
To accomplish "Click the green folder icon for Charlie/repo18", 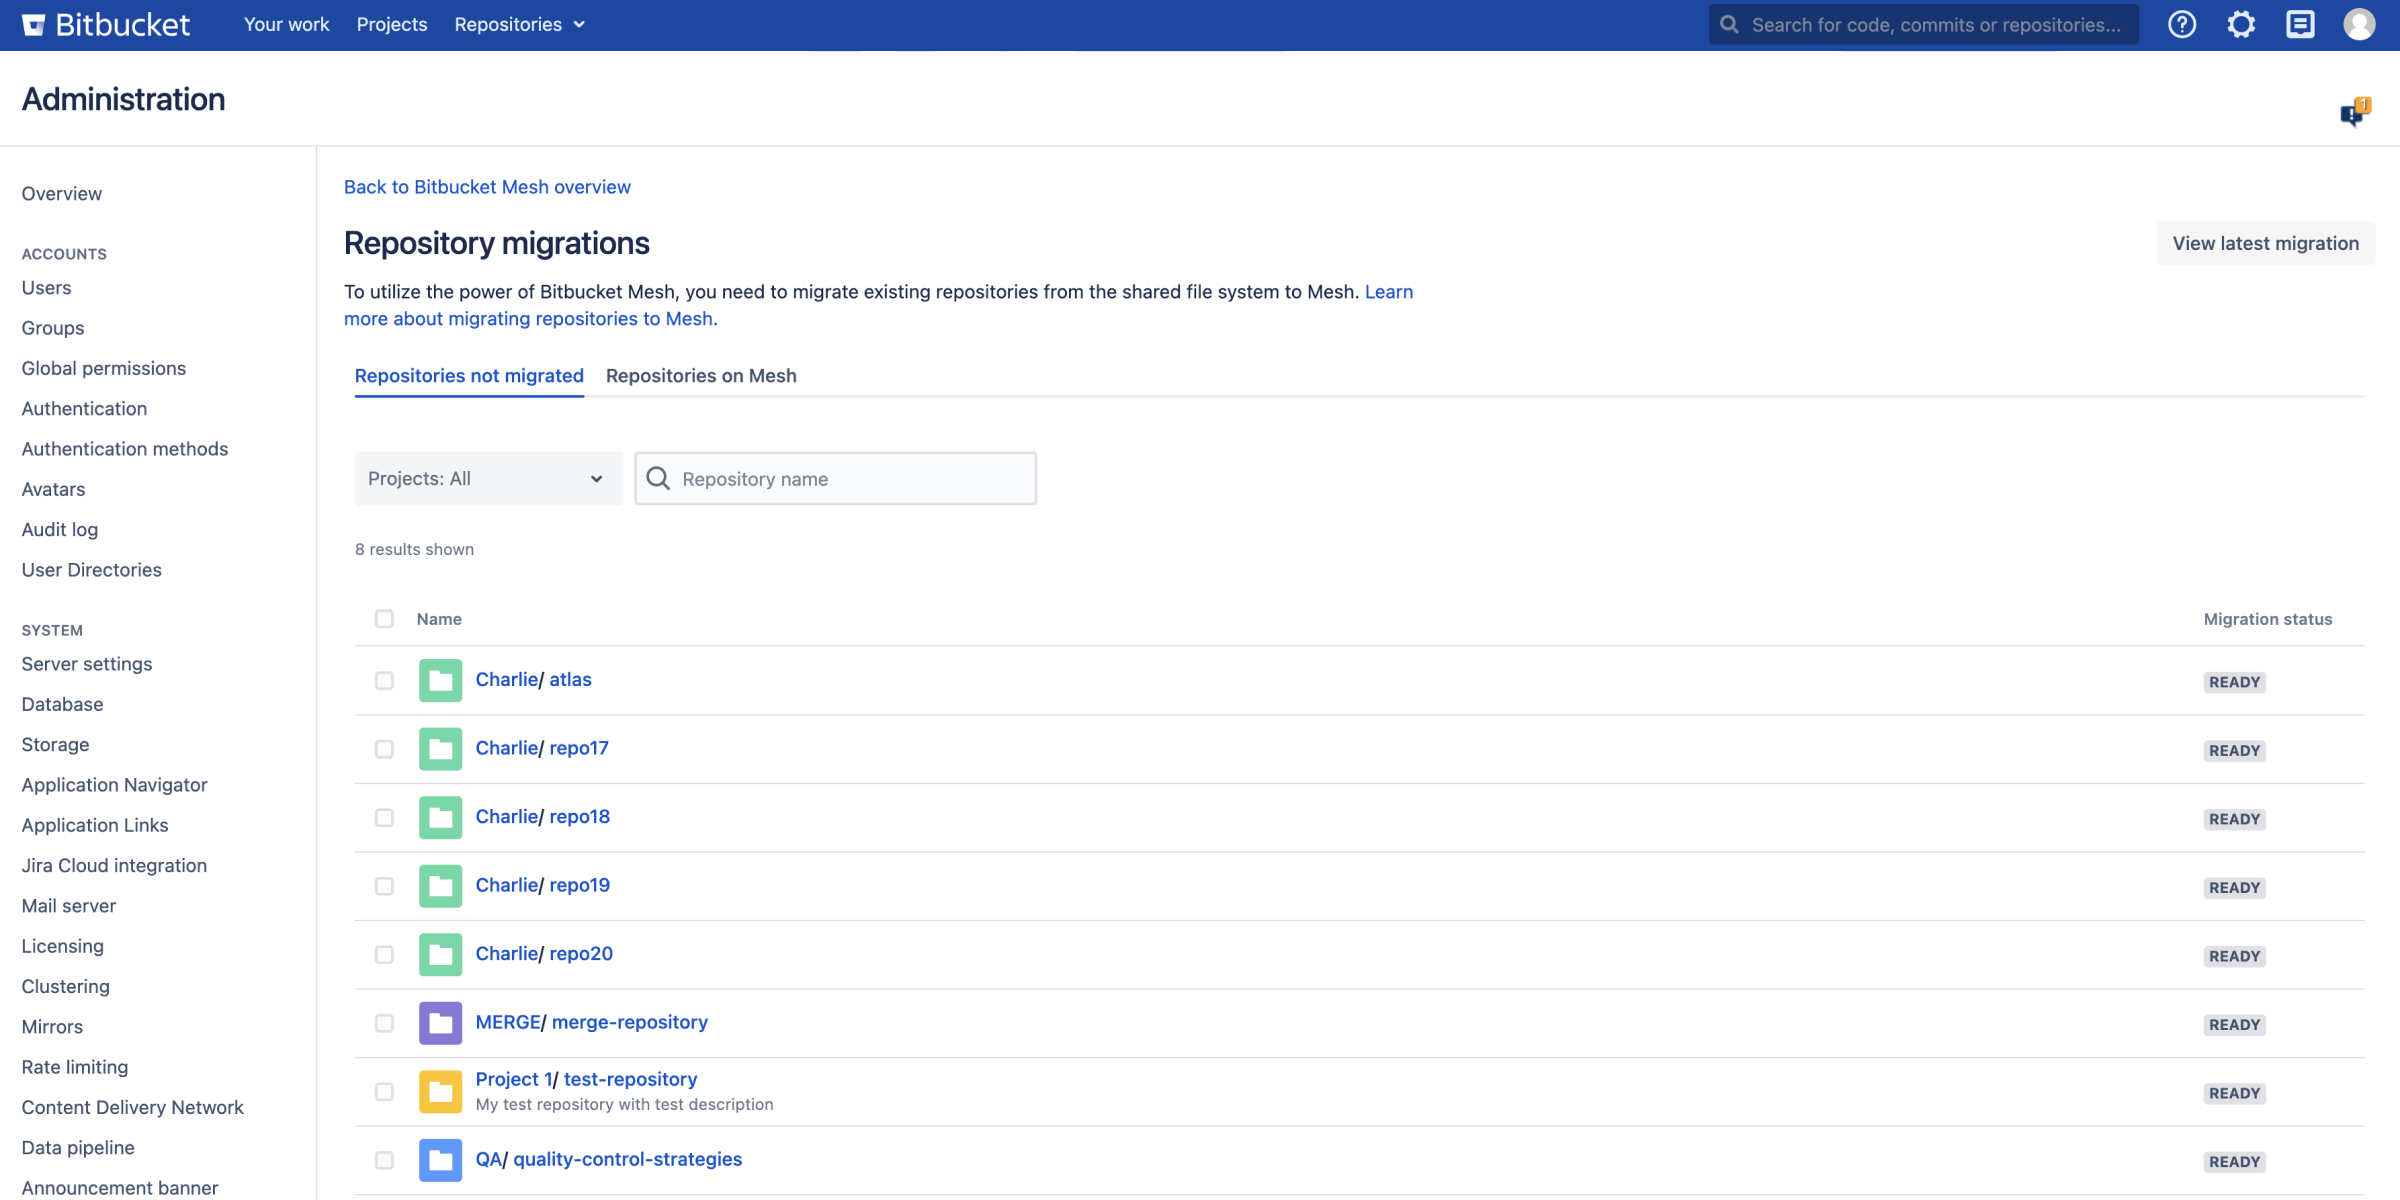I will [x=440, y=817].
